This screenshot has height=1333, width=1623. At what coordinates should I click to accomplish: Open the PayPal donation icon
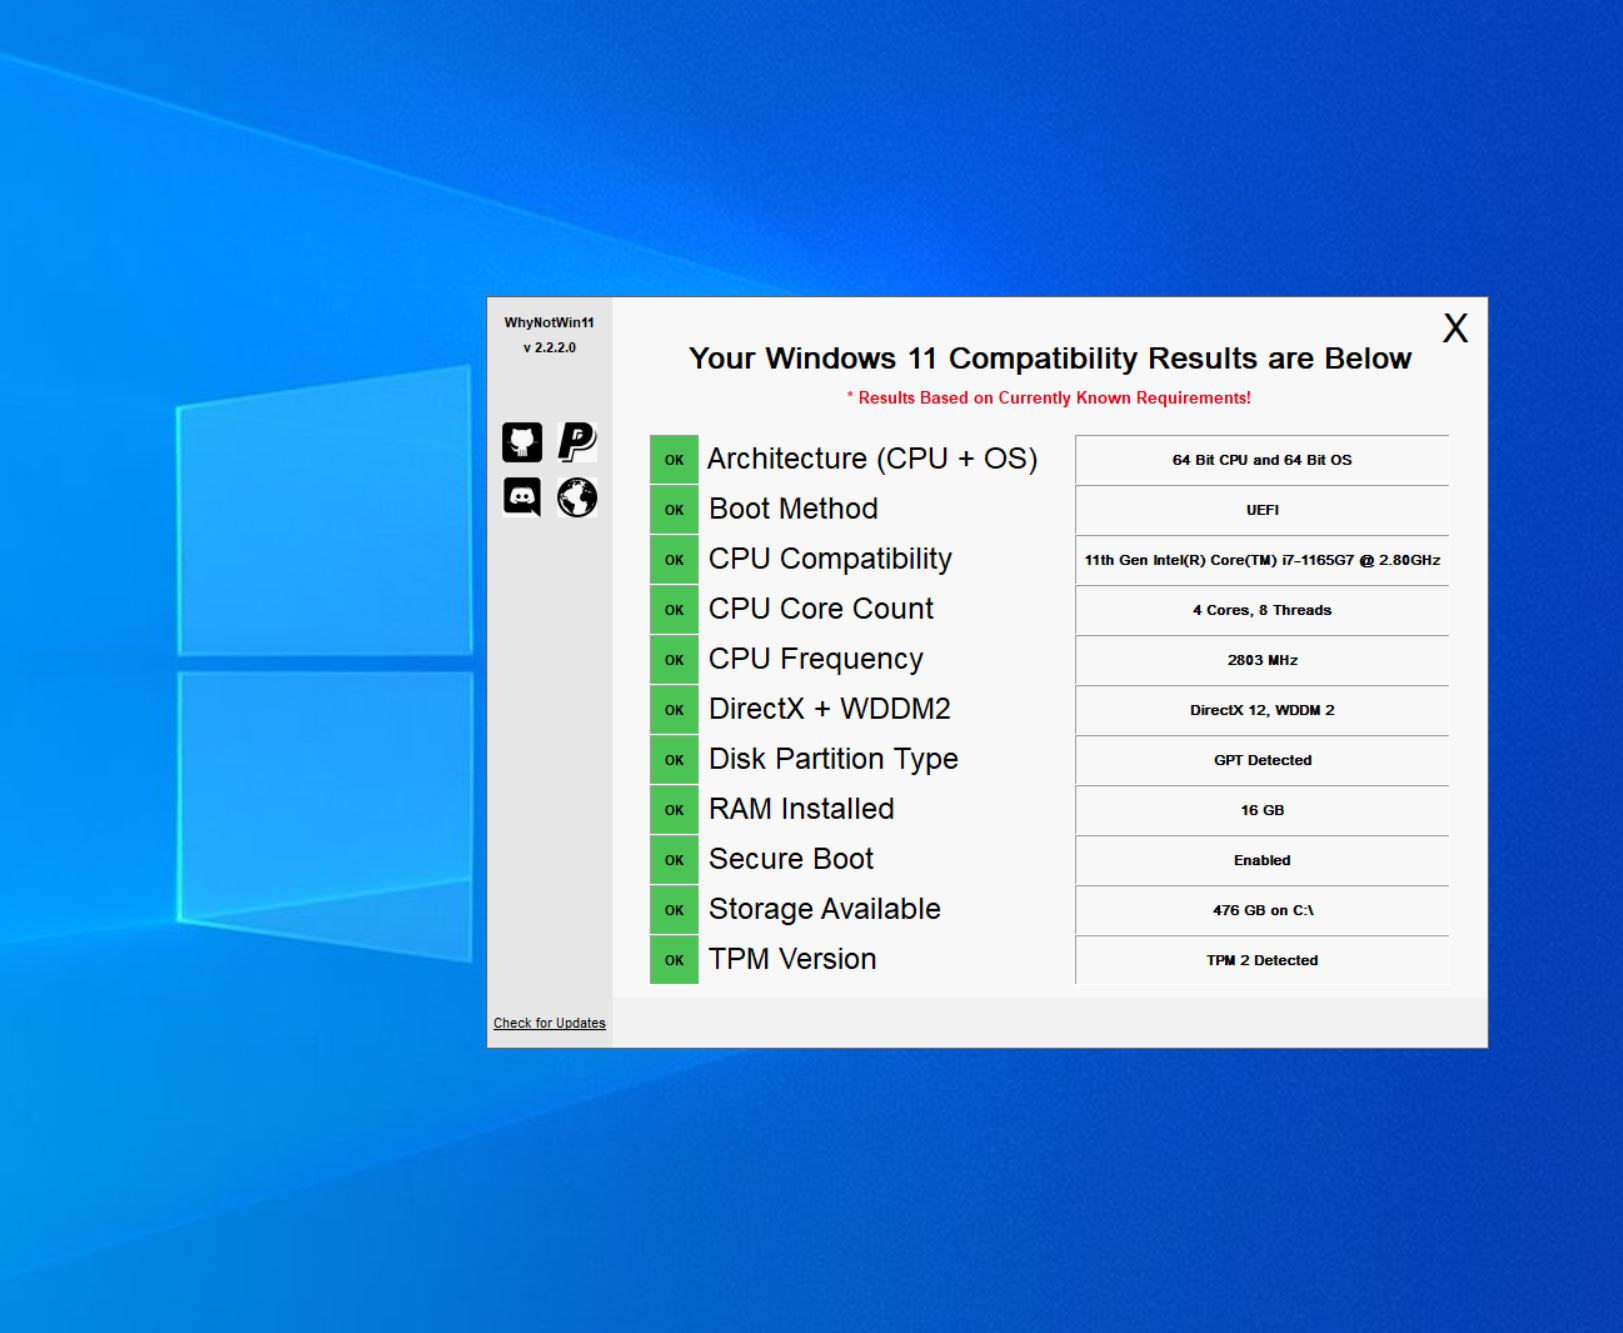coord(577,442)
